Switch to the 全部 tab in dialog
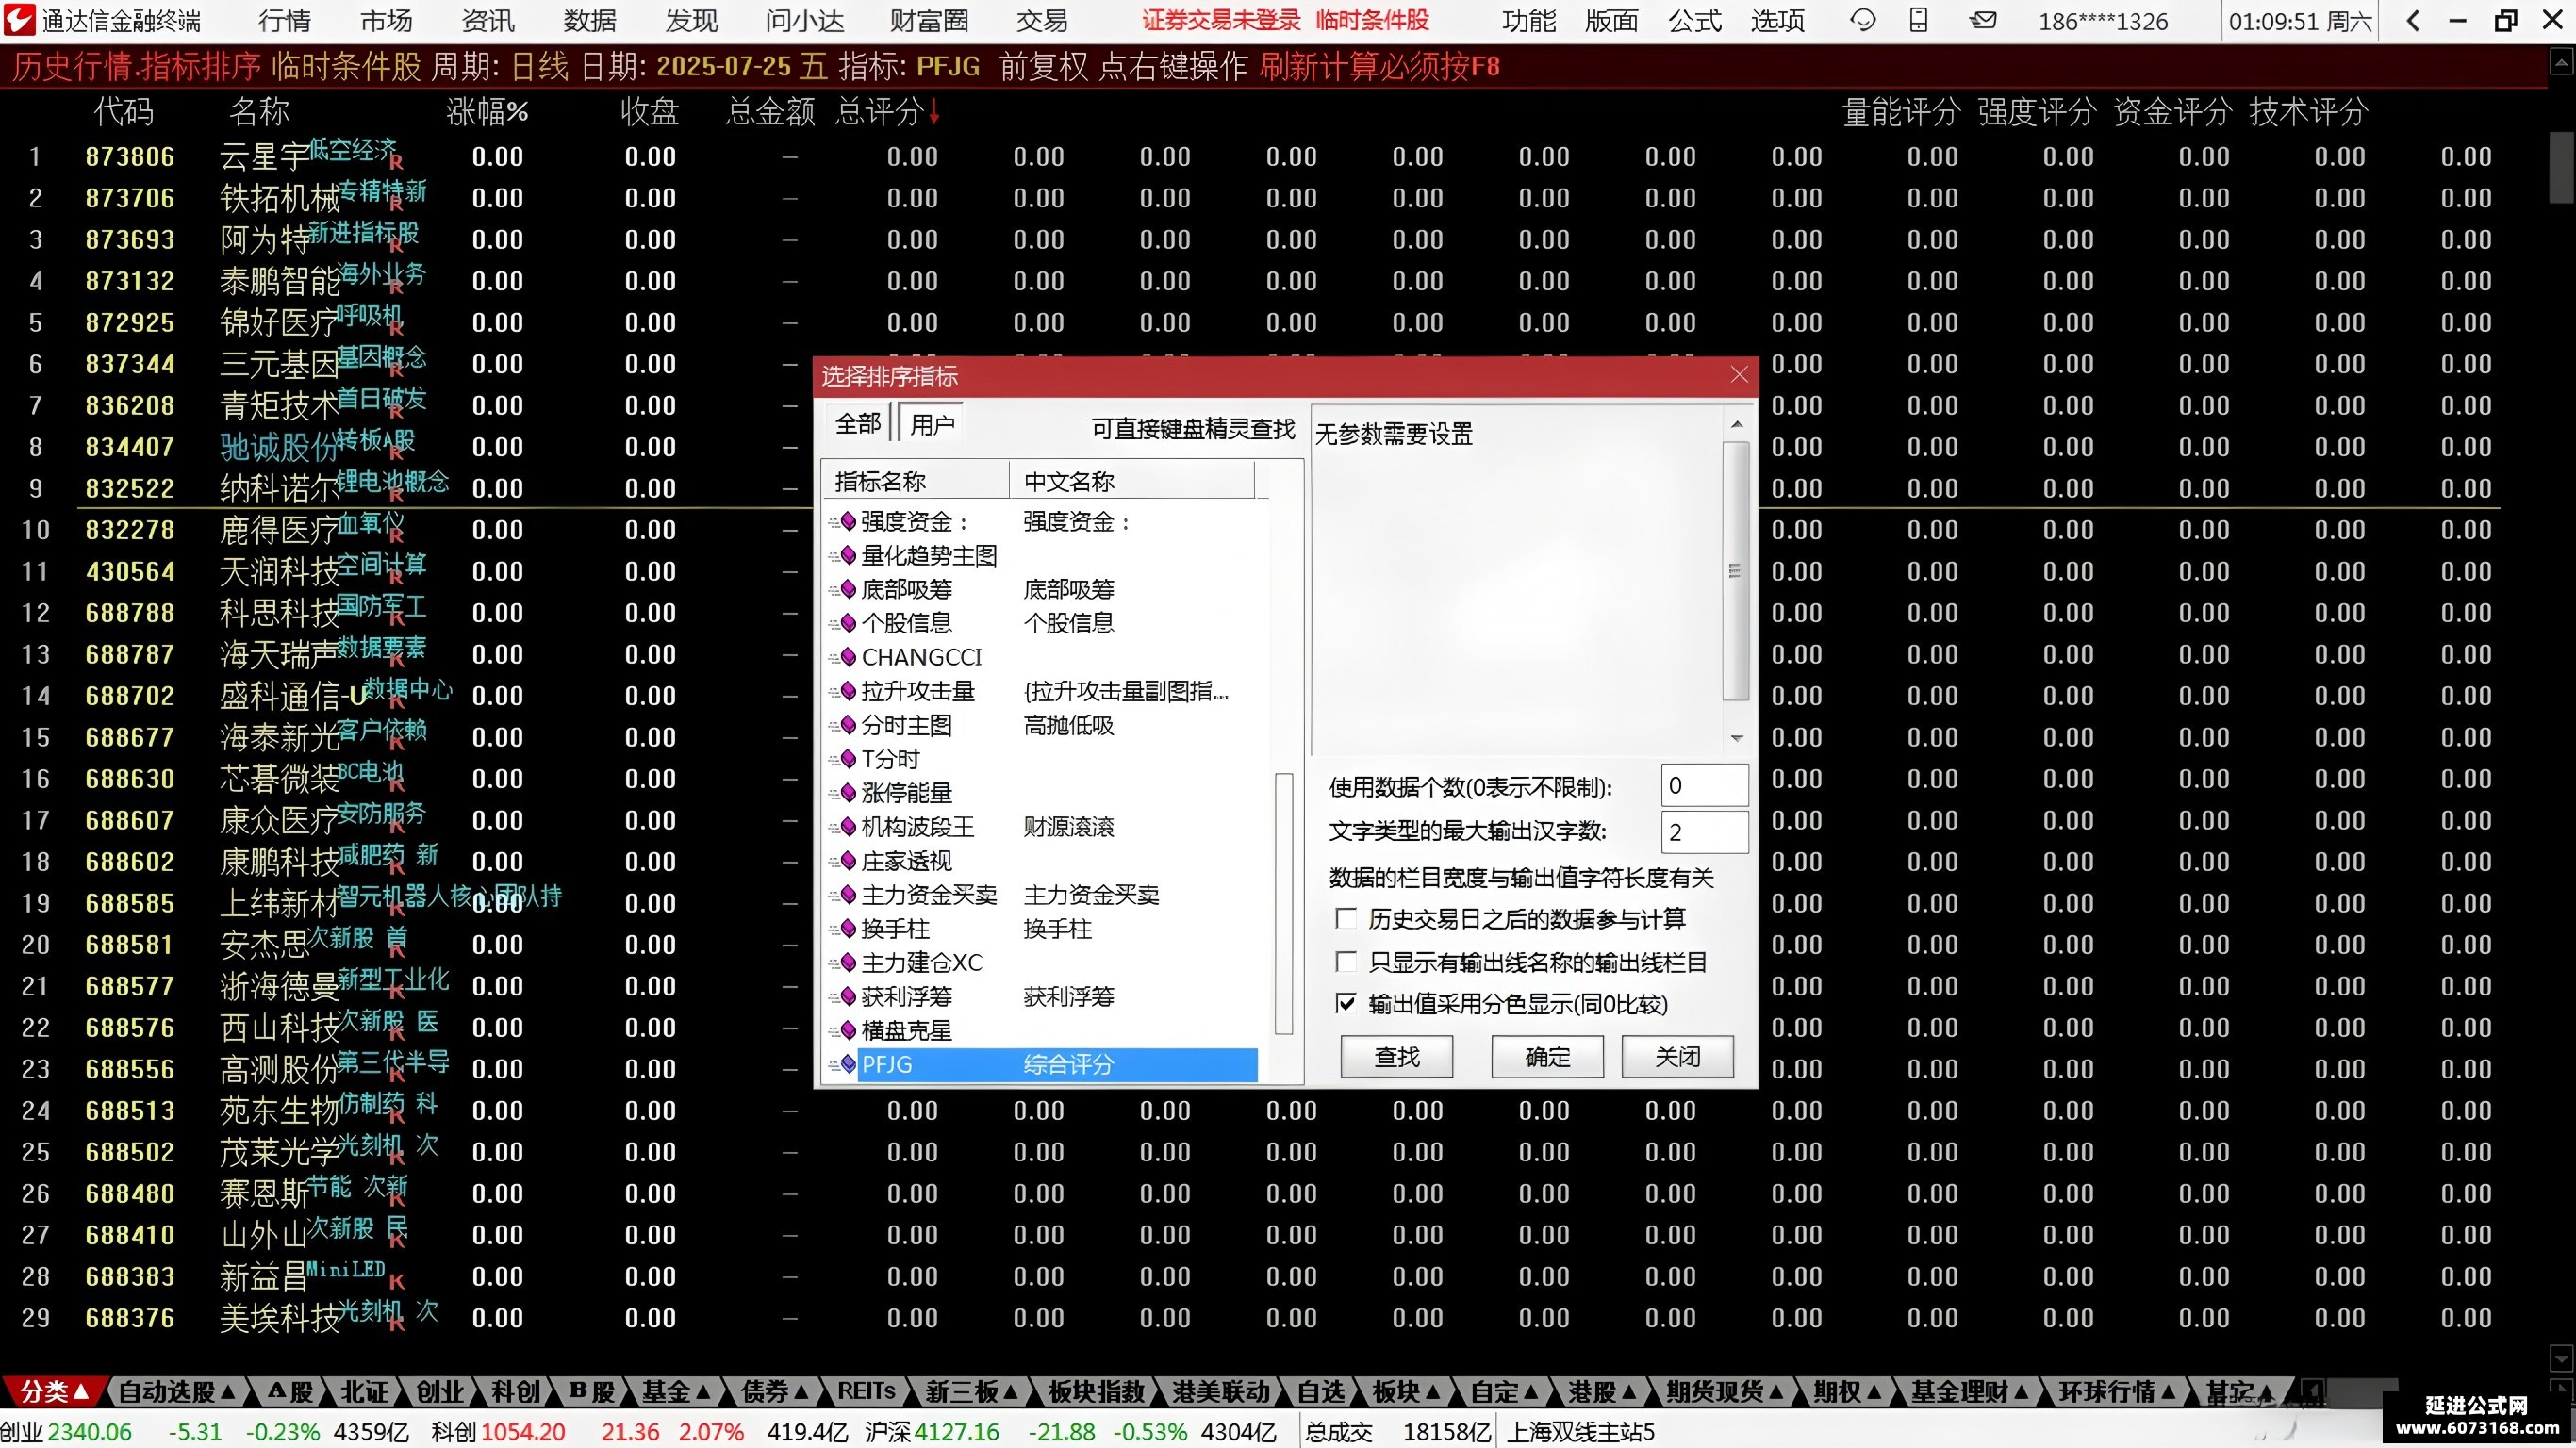 (858, 424)
